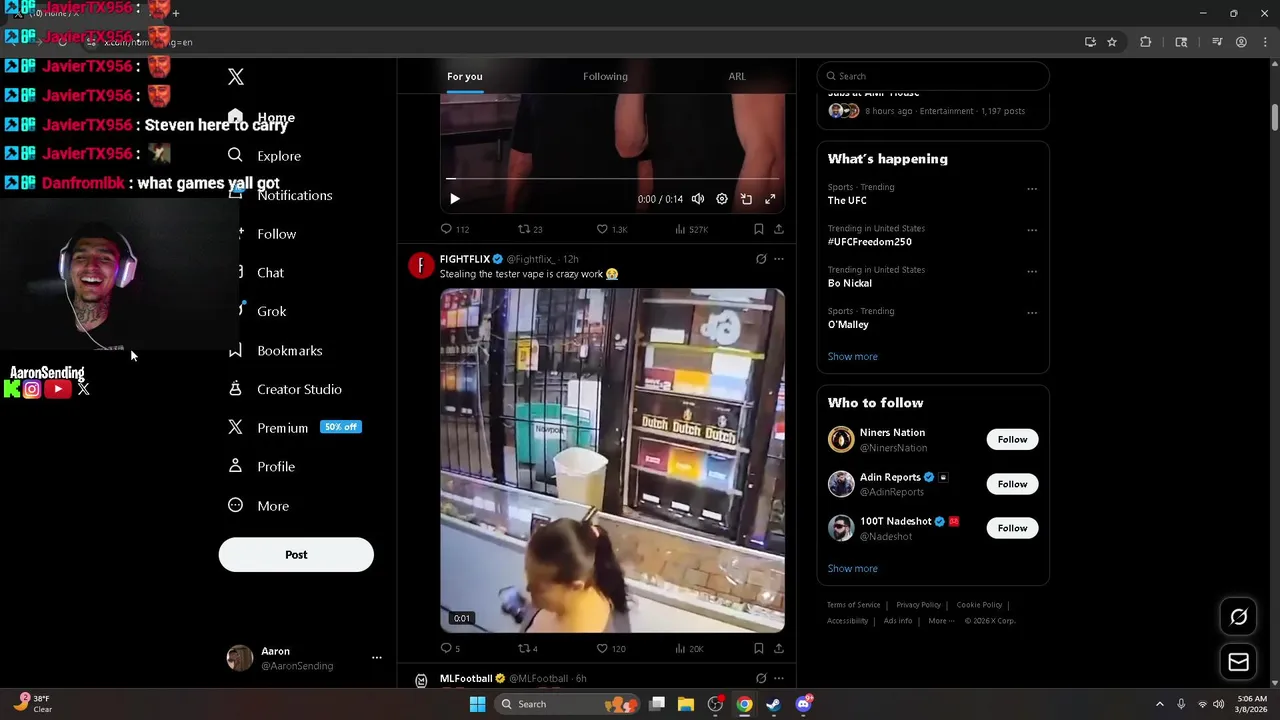Open Grok actions on MLFootball post

coord(761,678)
